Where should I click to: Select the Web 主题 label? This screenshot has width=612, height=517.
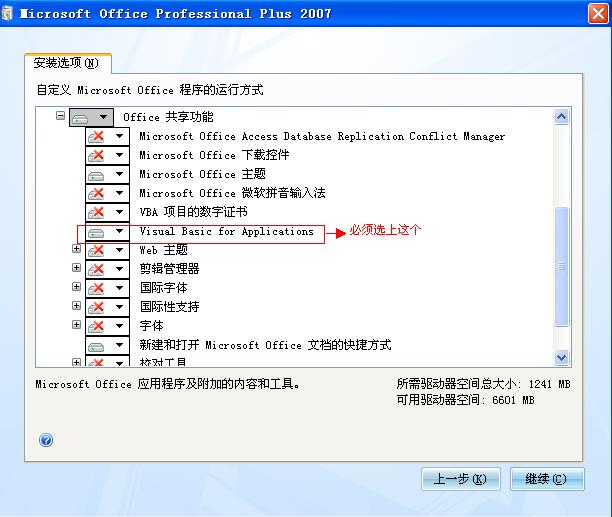tap(164, 250)
